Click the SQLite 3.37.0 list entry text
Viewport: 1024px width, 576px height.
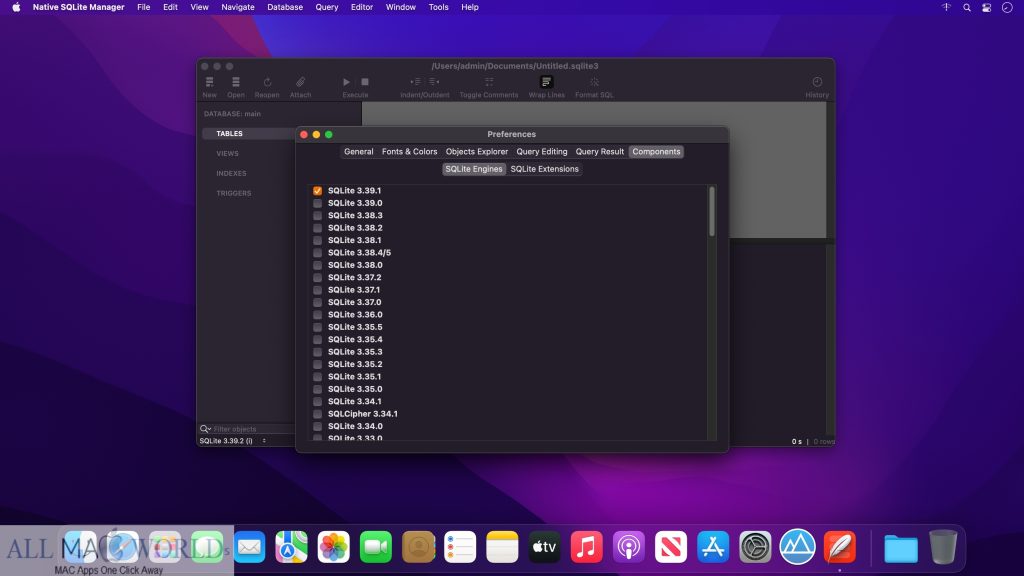tap(355, 302)
